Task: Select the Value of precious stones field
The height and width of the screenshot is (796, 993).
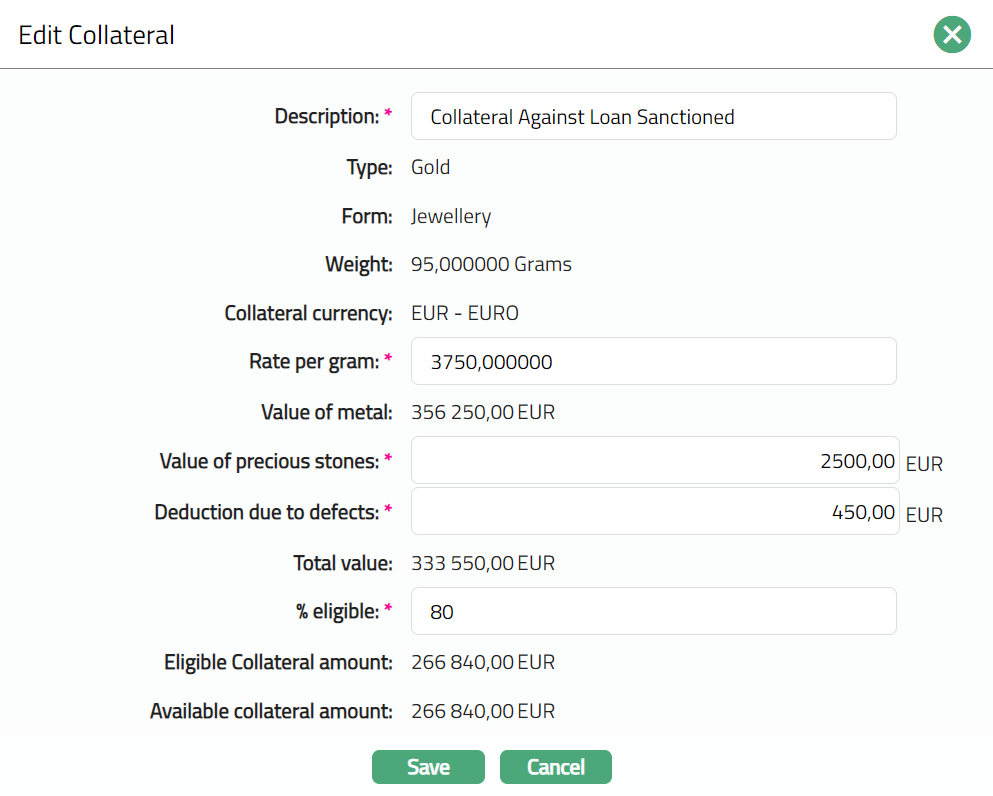Action: coord(655,461)
